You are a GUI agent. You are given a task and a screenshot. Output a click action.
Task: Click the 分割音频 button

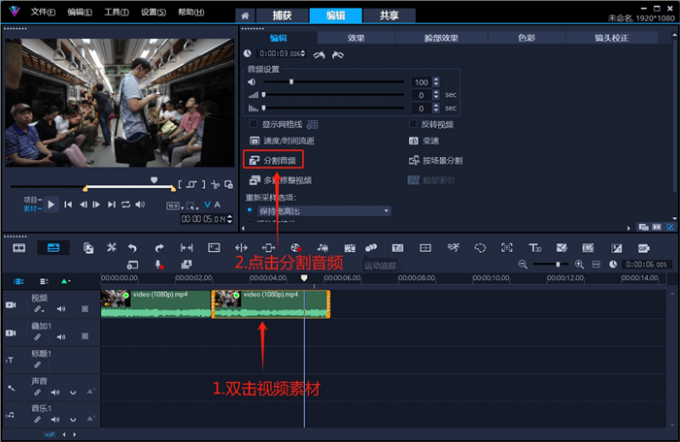point(273,160)
